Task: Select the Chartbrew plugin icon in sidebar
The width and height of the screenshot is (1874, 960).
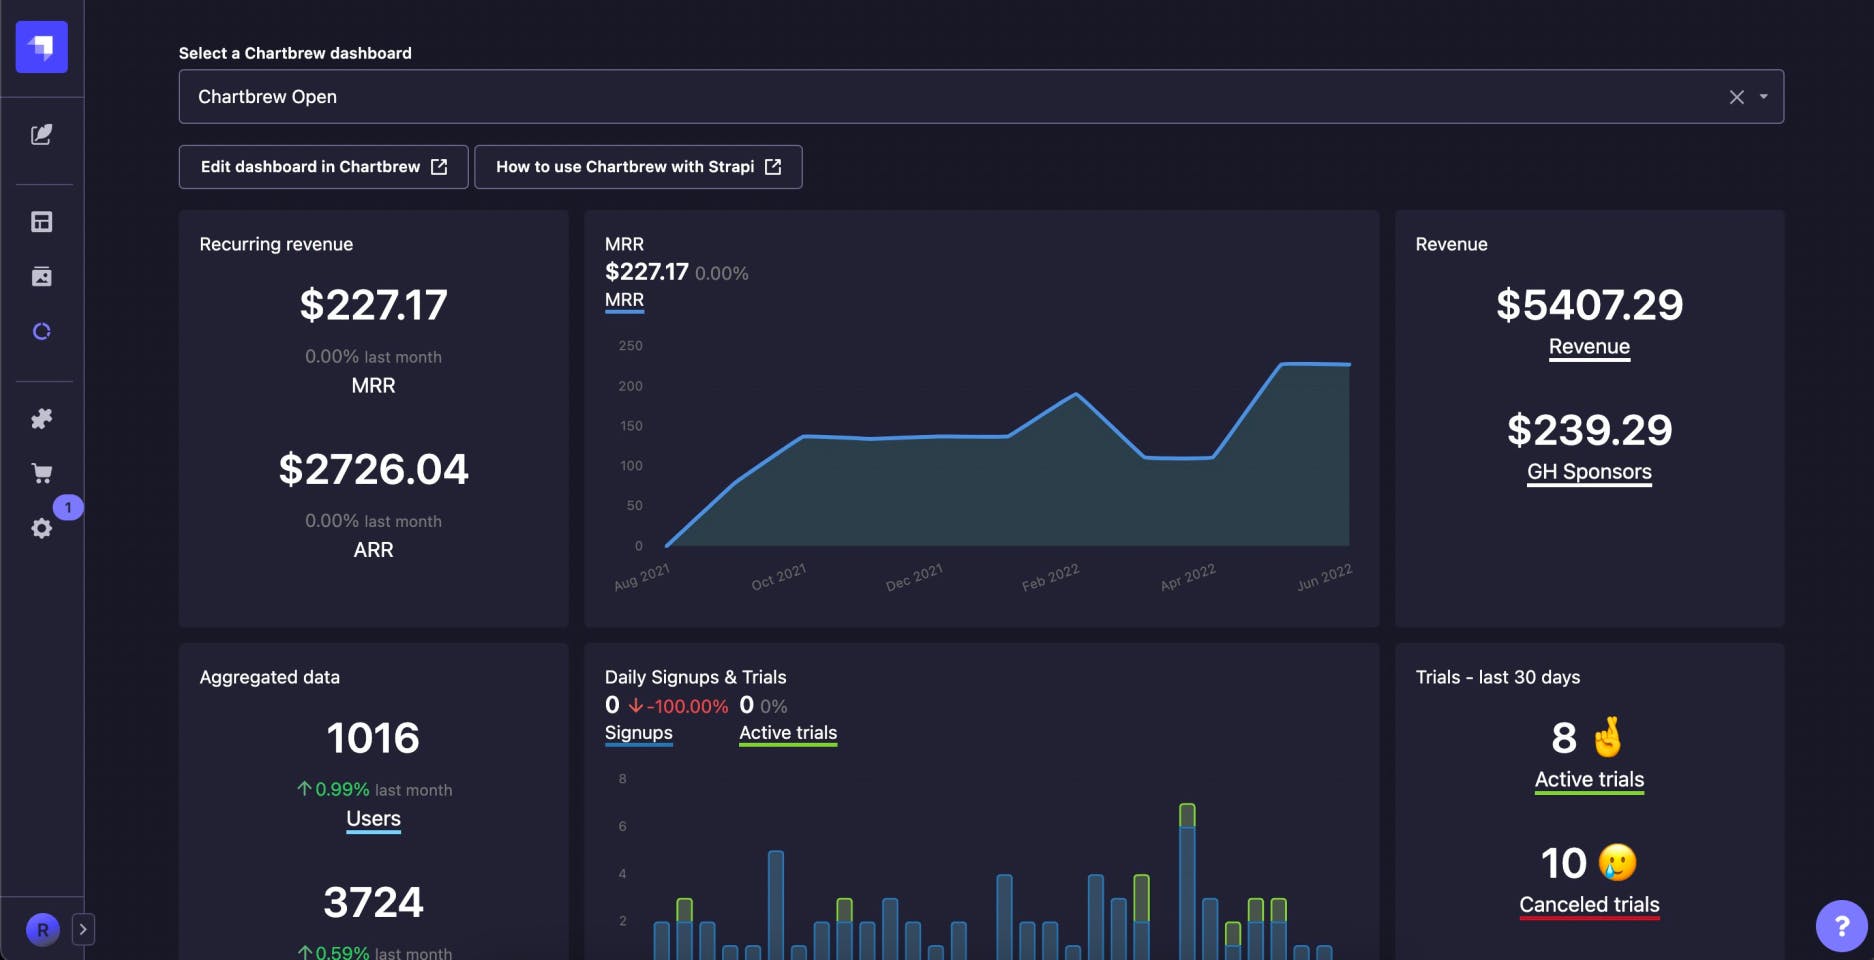Action: click(x=42, y=331)
